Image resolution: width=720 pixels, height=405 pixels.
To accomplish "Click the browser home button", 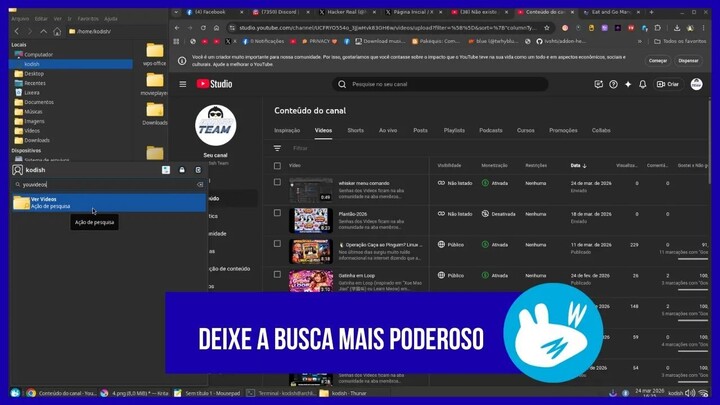I will [216, 28].
